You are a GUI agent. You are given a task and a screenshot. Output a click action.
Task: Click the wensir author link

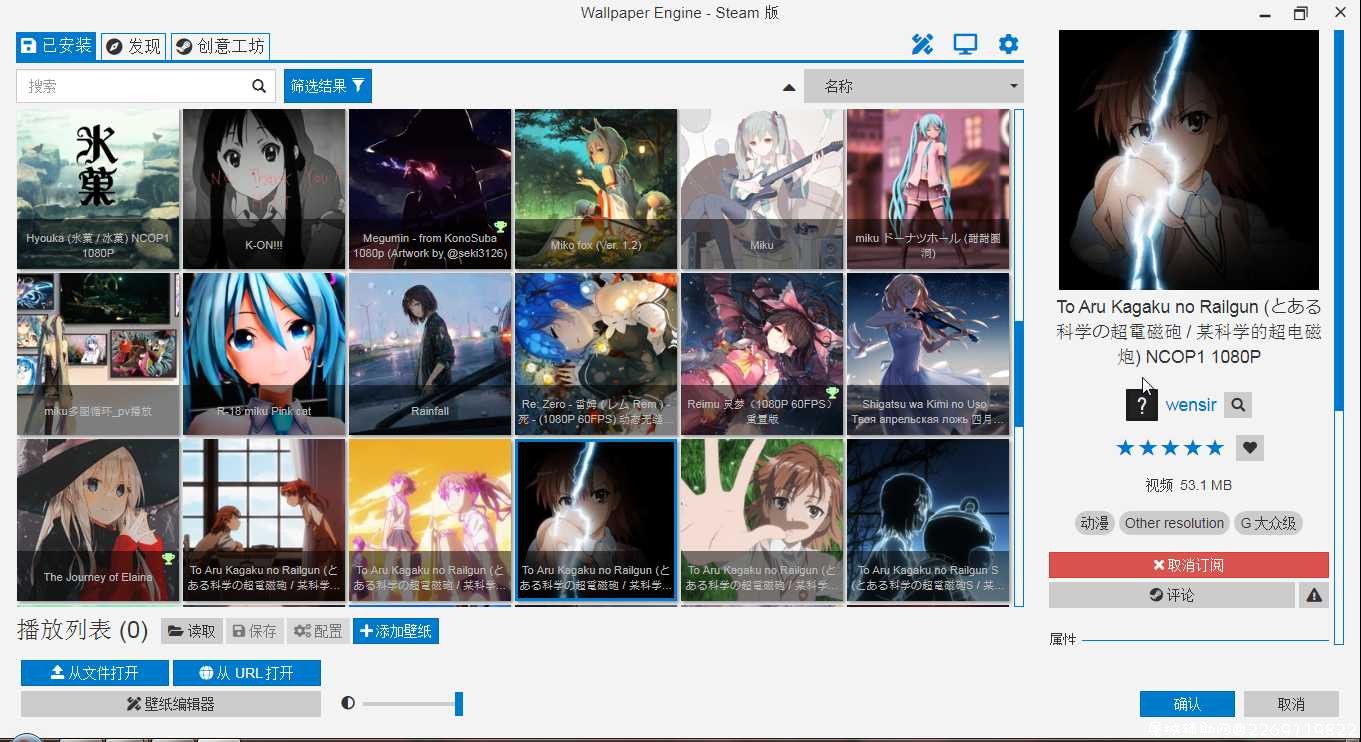1191,405
